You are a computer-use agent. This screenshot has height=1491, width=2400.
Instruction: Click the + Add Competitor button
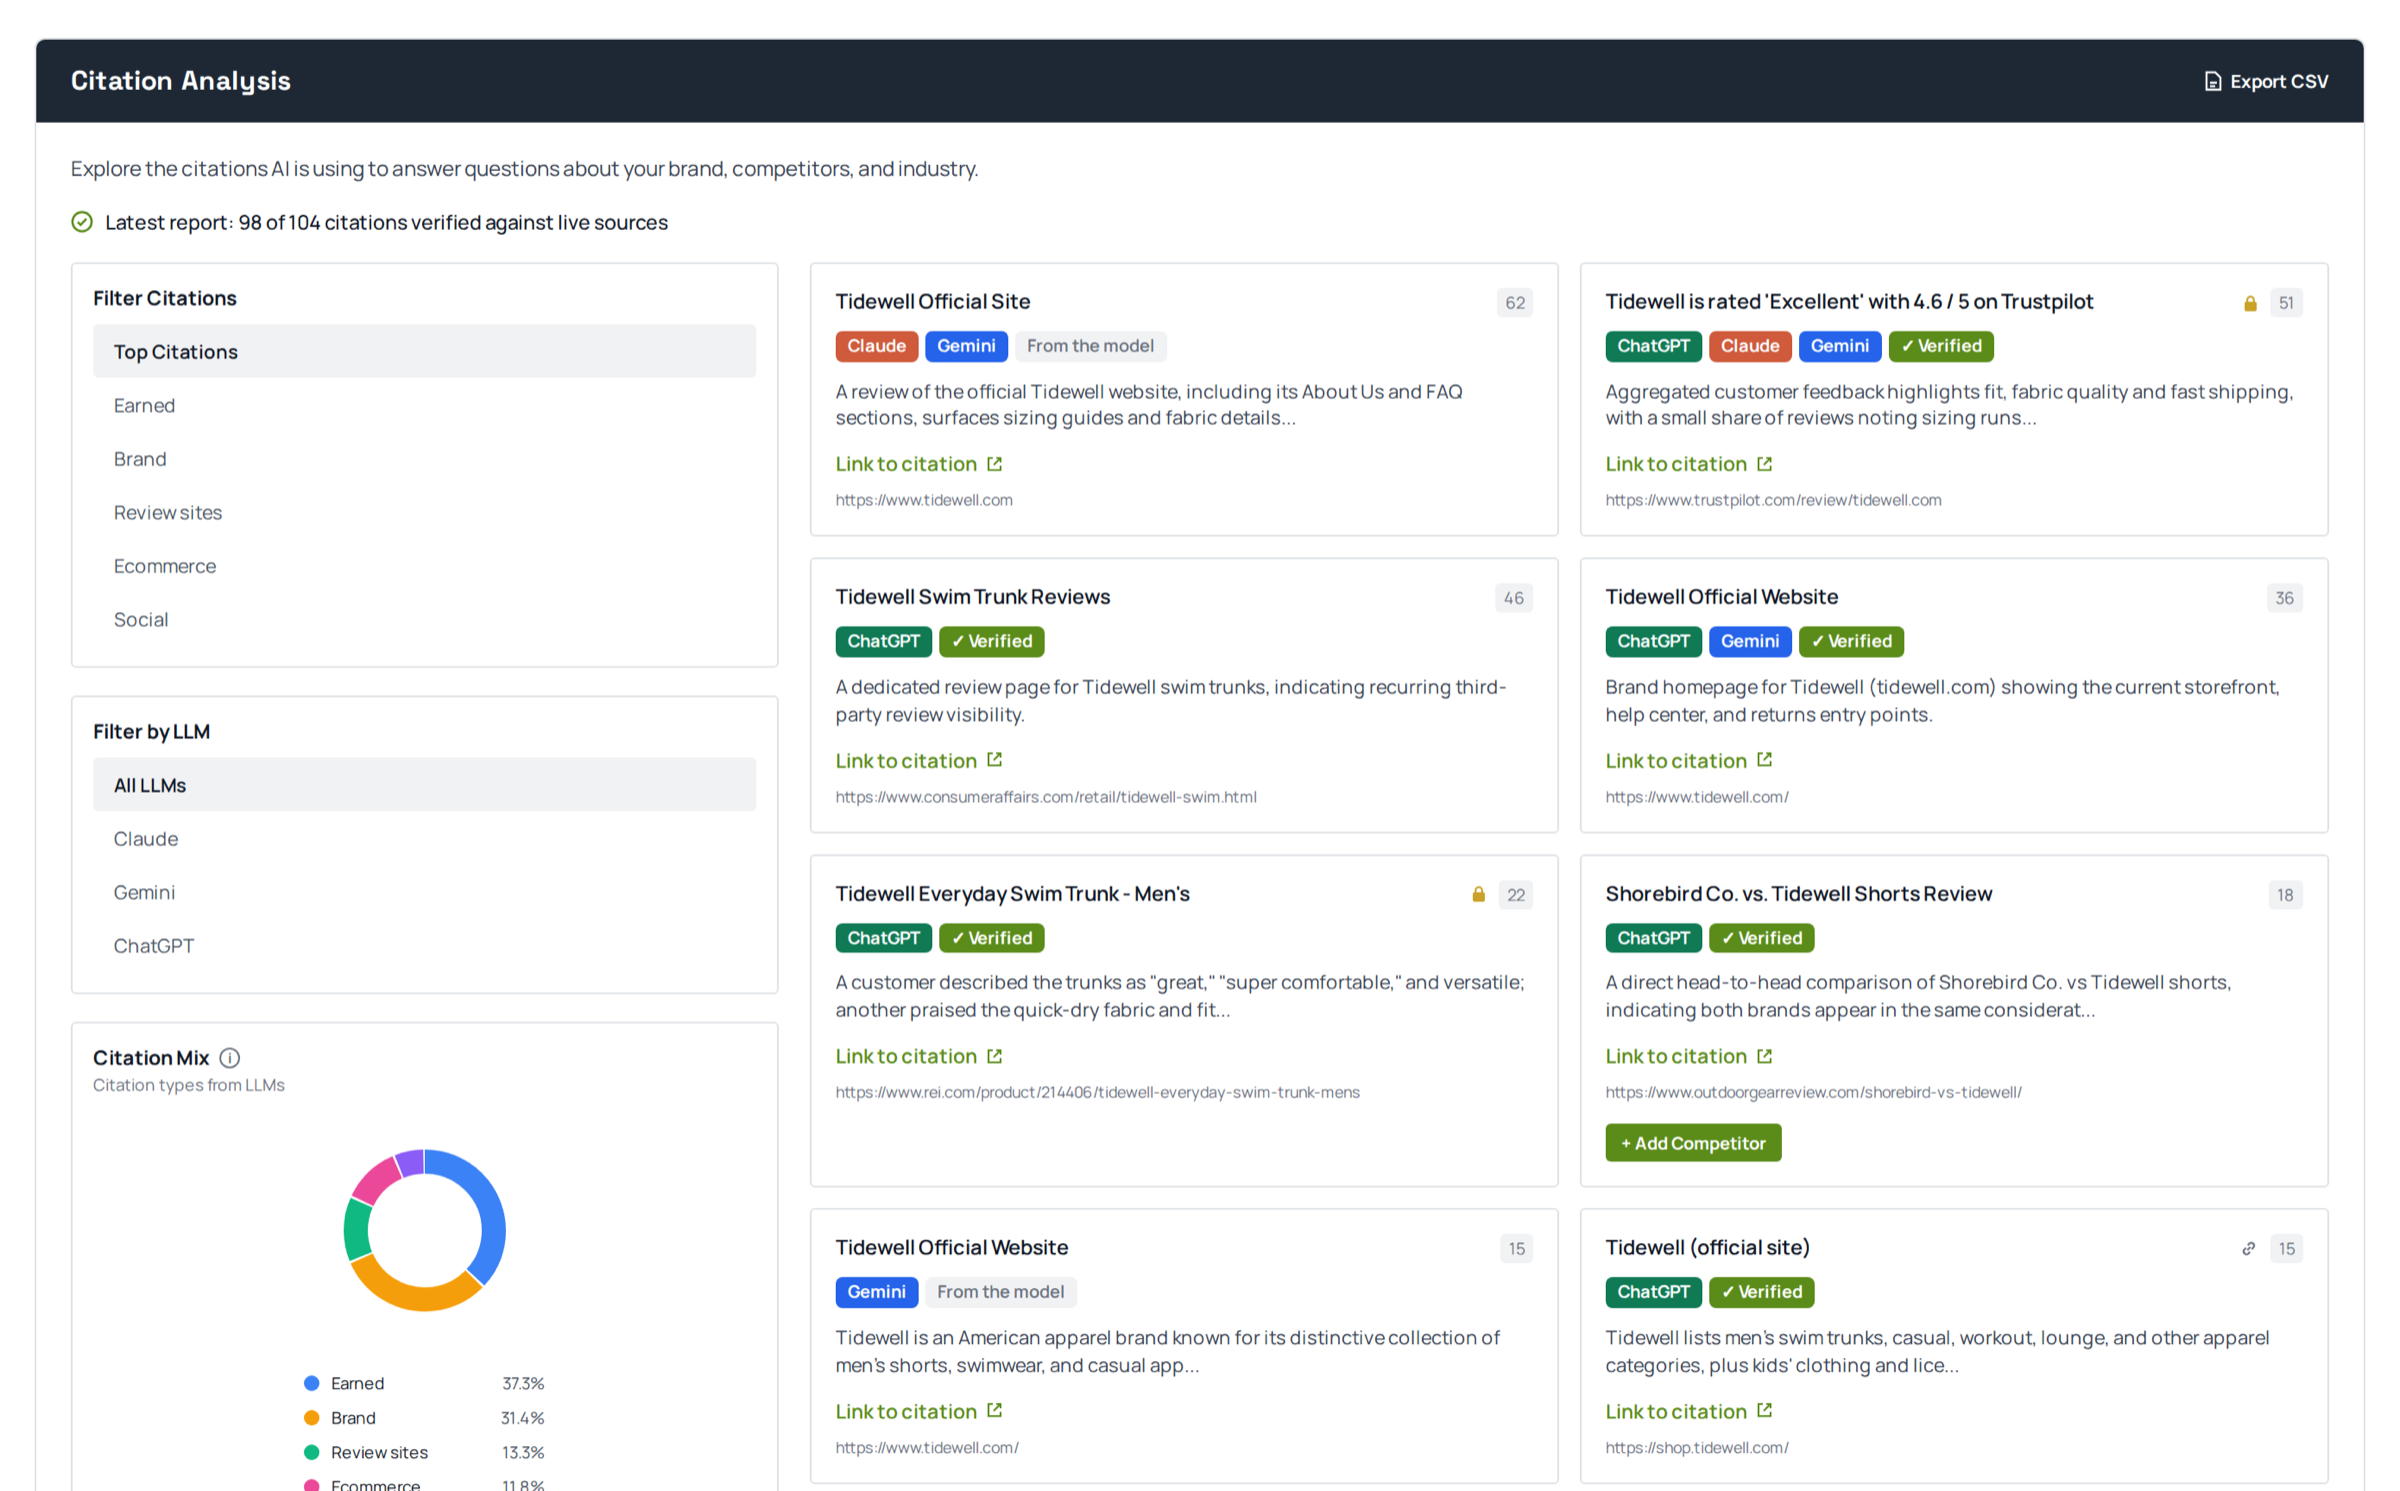(1692, 1142)
